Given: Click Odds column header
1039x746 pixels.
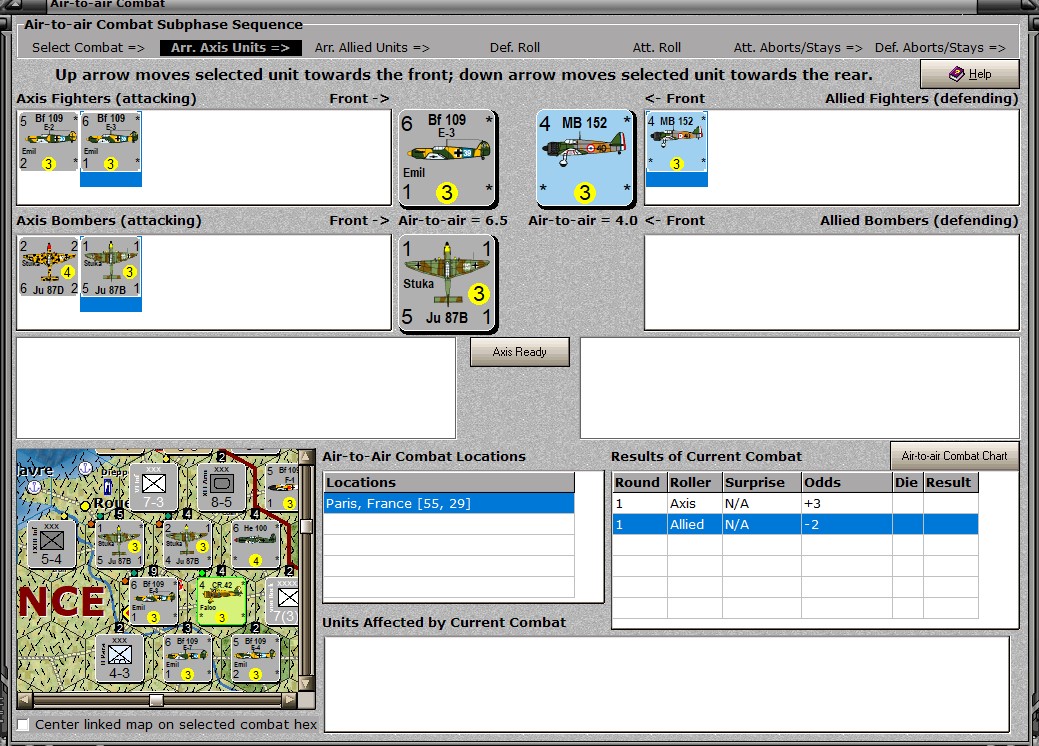Looking at the screenshot, I should [847, 482].
